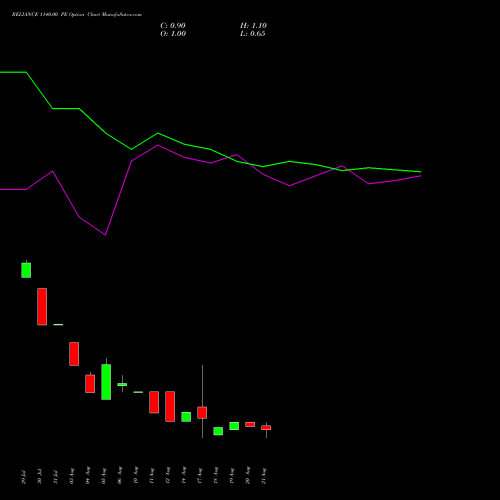500x500 pixels.
Task: Select the close value C: 0.90
Action: pos(173,26)
